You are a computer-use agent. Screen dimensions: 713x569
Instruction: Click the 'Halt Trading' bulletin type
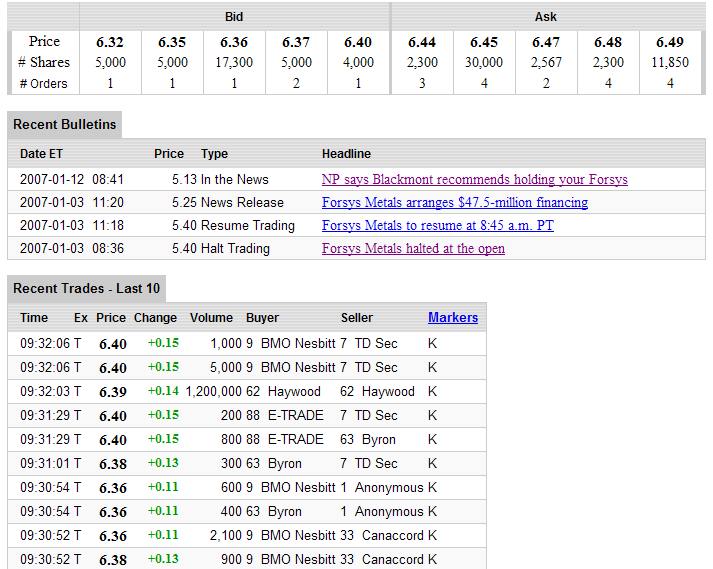coord(236,249)
